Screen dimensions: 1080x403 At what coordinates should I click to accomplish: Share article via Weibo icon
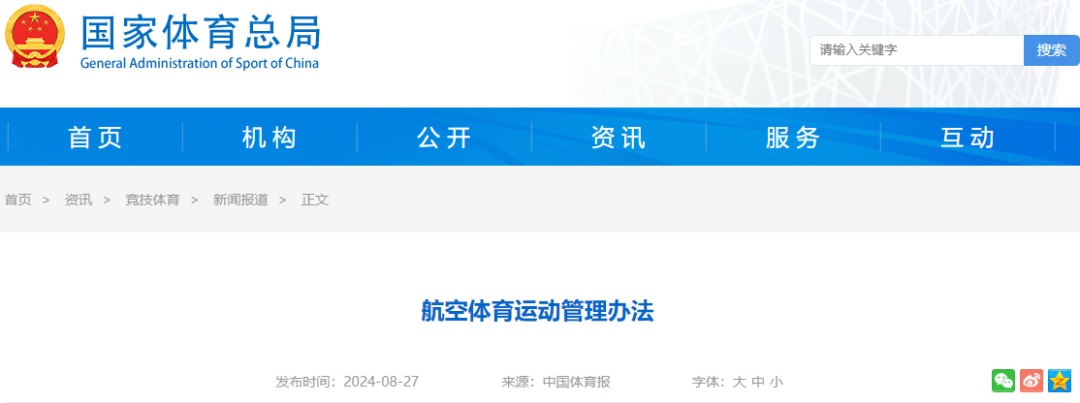pyautogui.click(x=1031, y=380)
